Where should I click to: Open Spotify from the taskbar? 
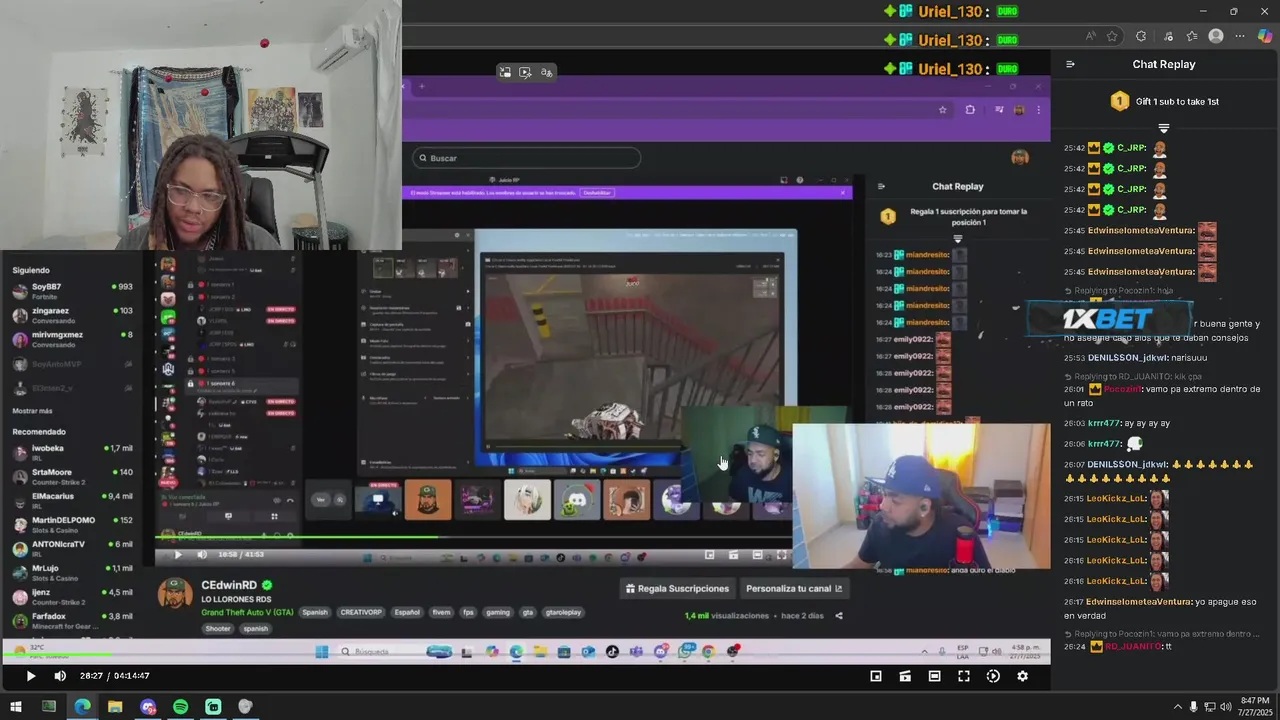click(180, 707)
